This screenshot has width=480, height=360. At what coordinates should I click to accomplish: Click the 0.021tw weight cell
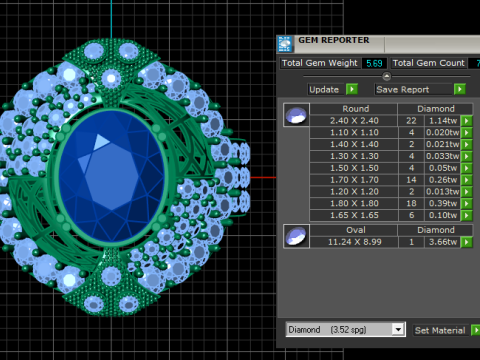(x=443, y=144)
